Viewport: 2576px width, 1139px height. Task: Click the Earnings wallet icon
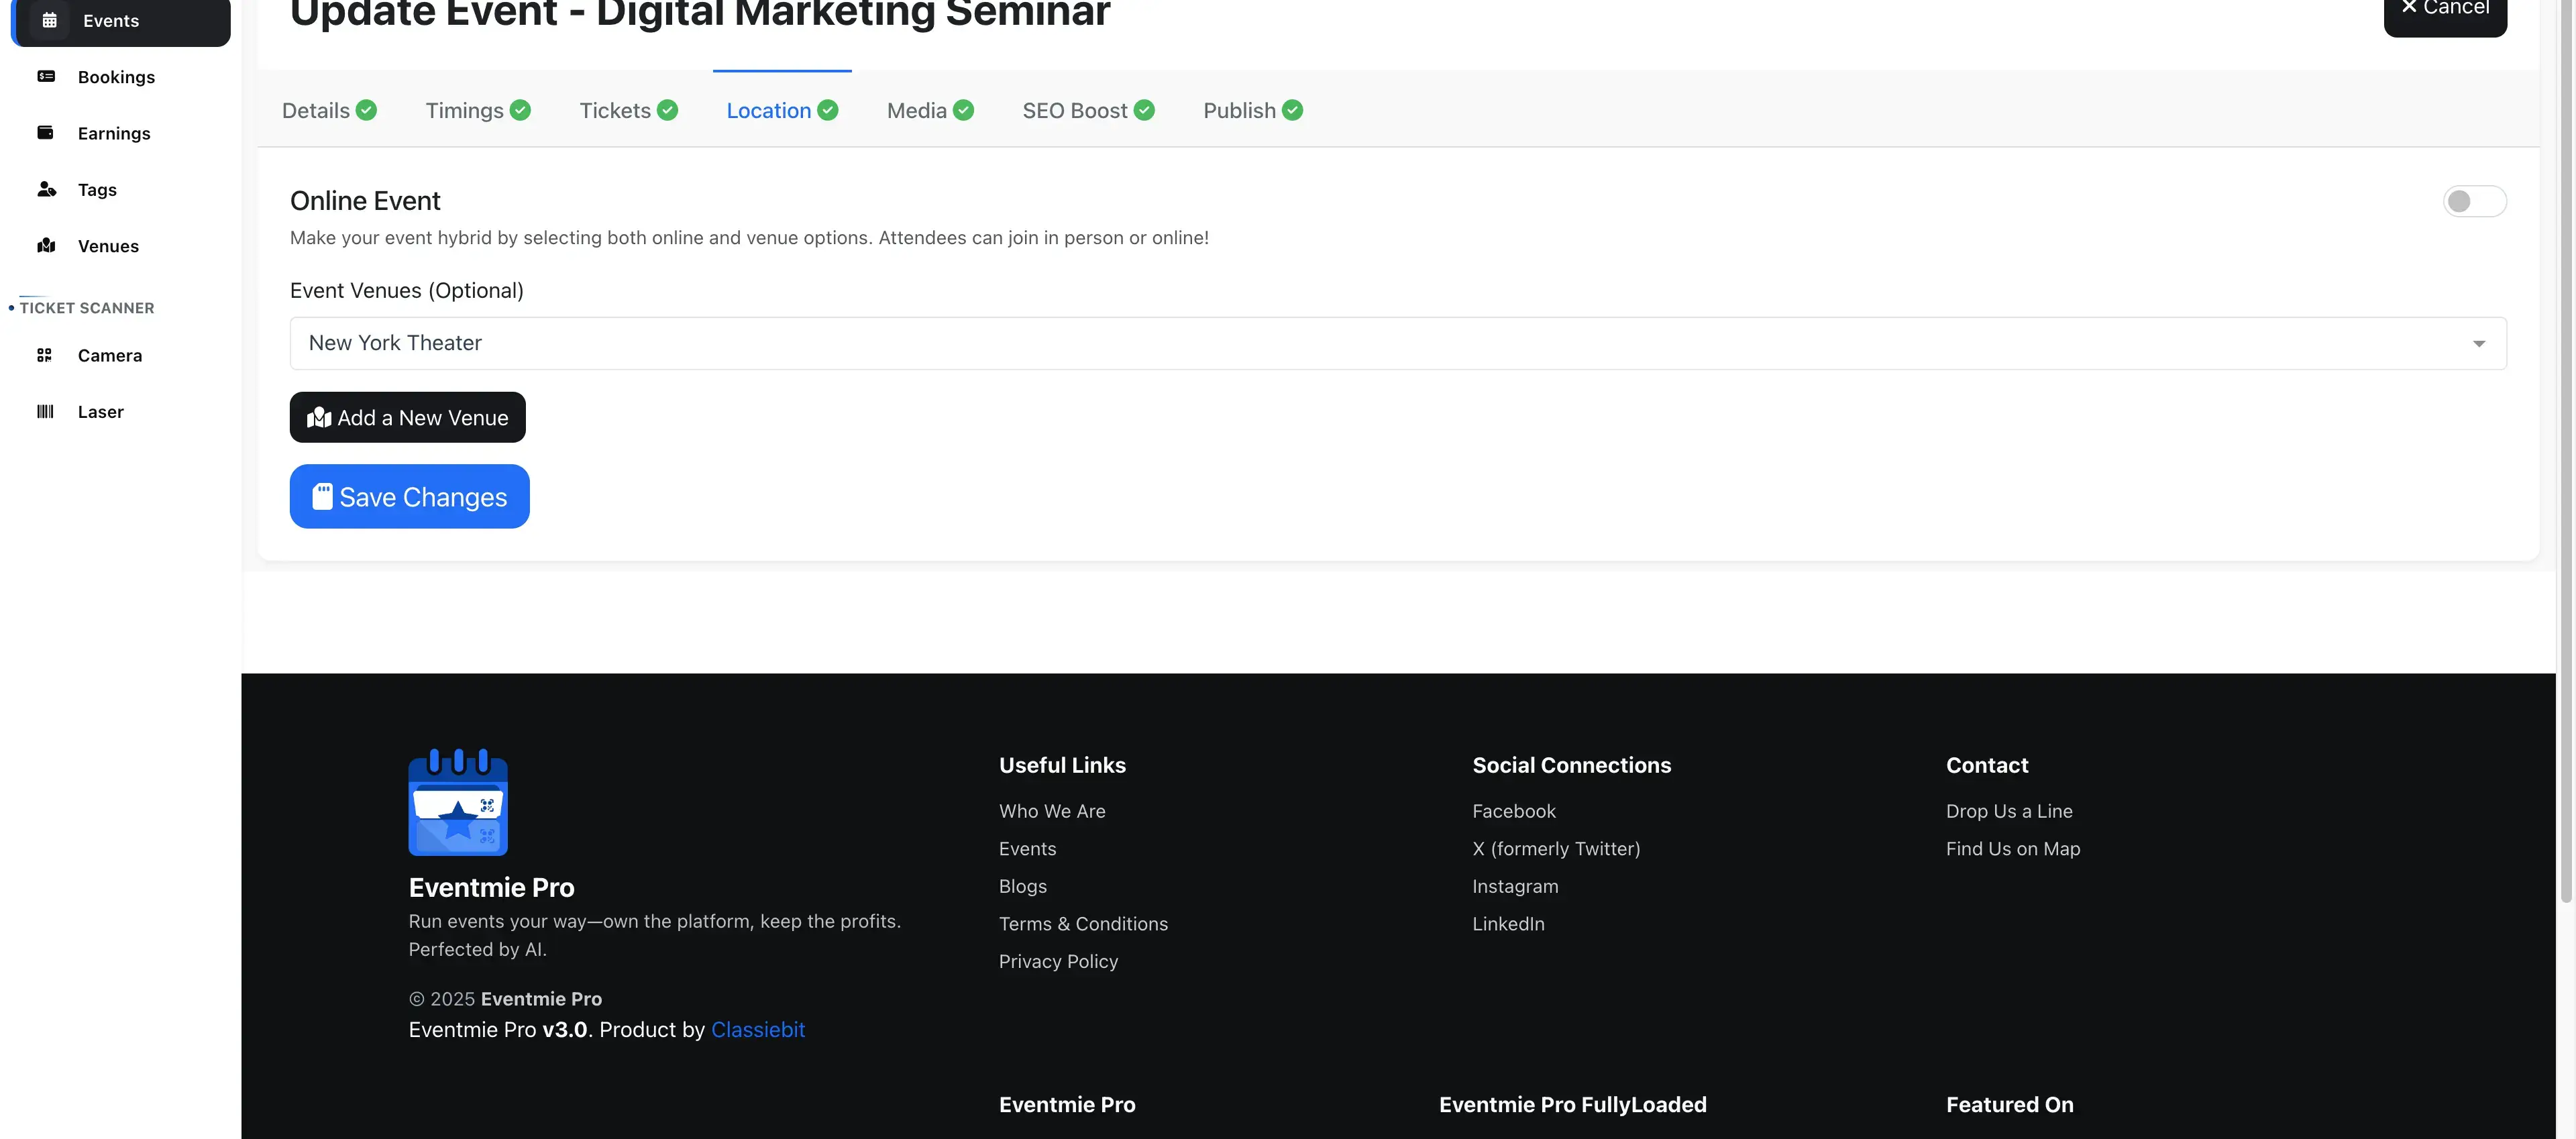46,133
